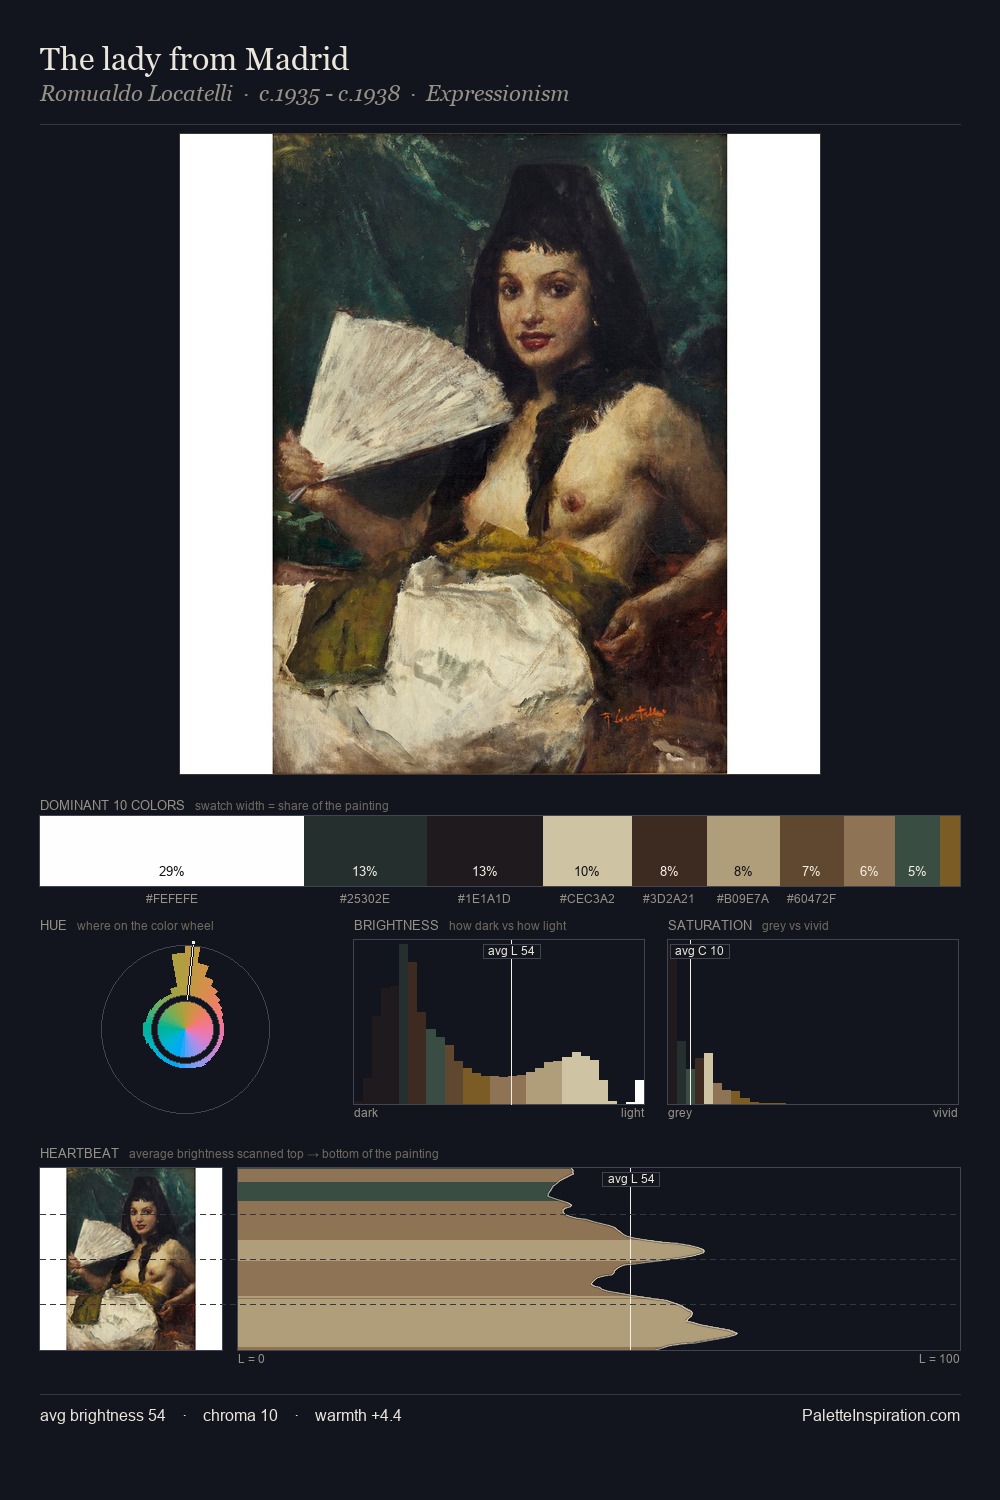This screenshot has width=1000, height=1500.
Task: Click artist name 'Romualdo Locatelli'
Action: click(x=136, y=94)
